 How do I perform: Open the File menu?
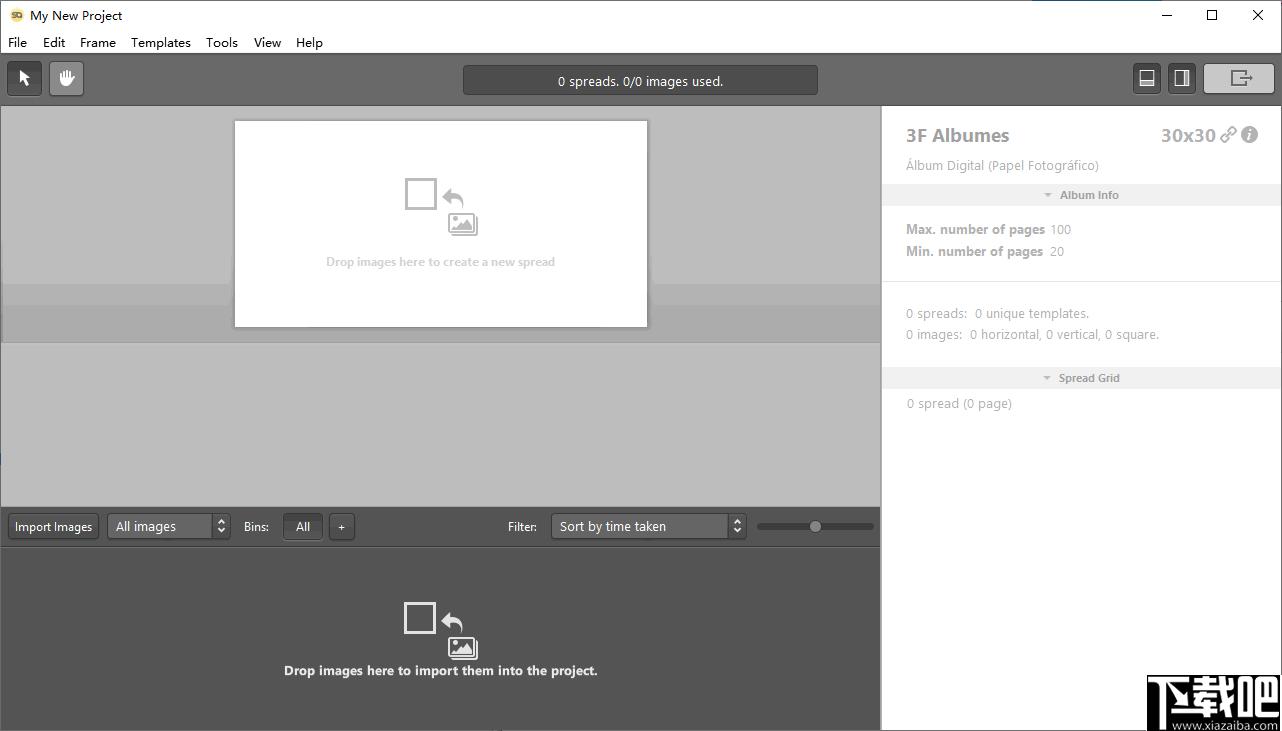[18, 42]
